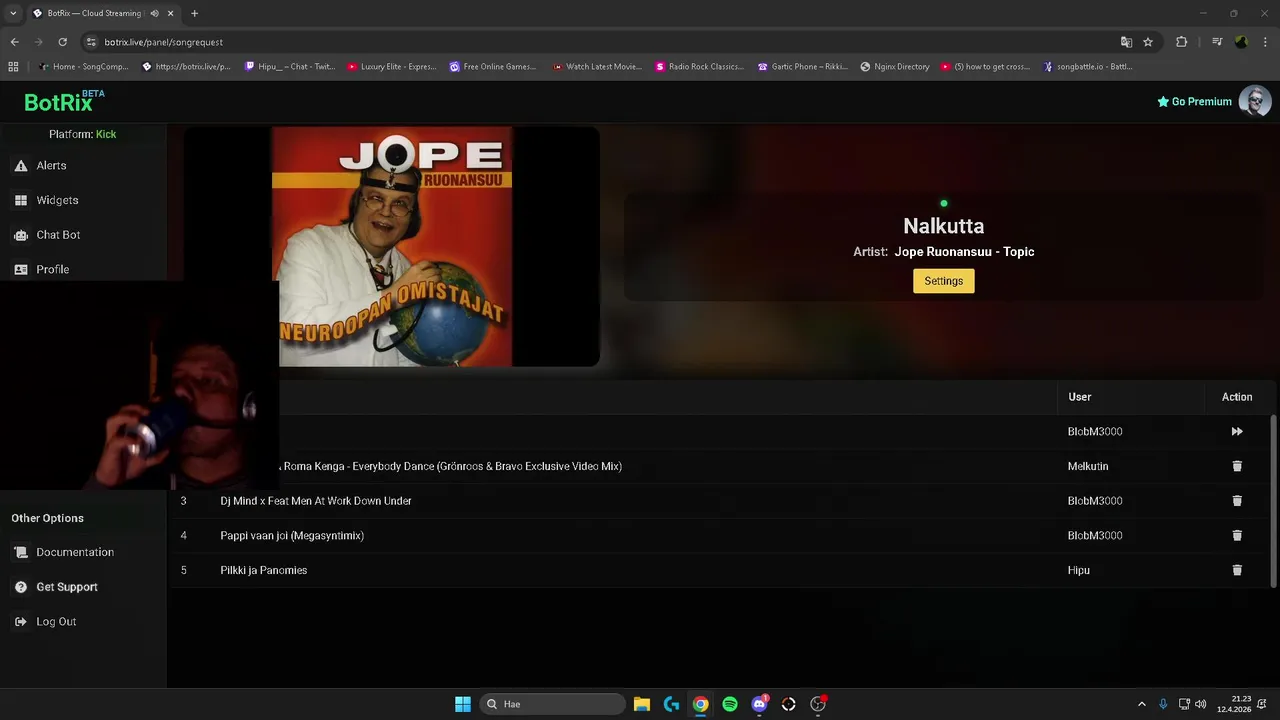Click user Hipu in queue

(x=1078, y=570)
